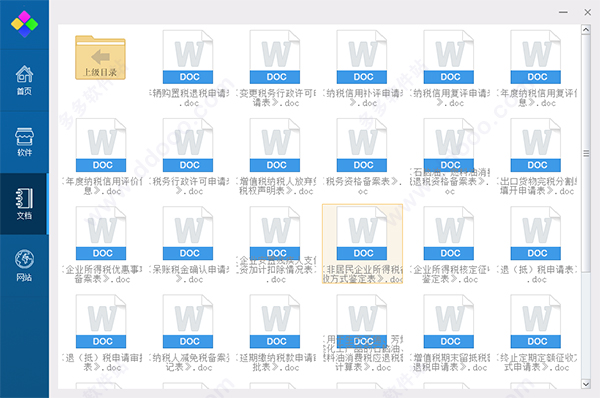Image resolution: width=600 pixels, height=398 pixels.
Task: Open the 购置税退税申请 doc file
Action: click(188, 69)
